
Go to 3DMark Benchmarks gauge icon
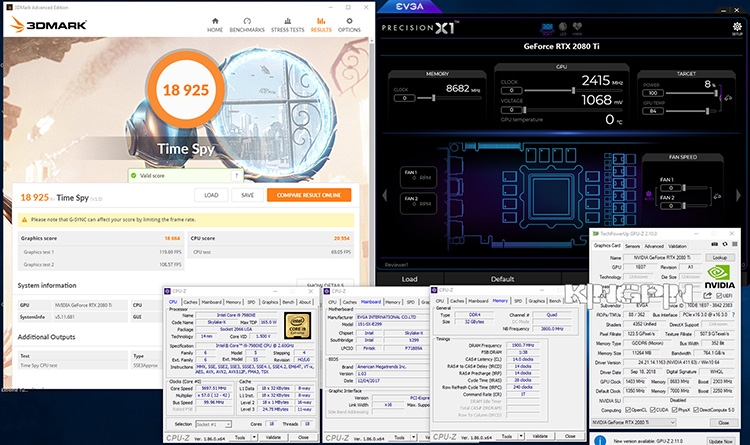[x=247, y=23]
